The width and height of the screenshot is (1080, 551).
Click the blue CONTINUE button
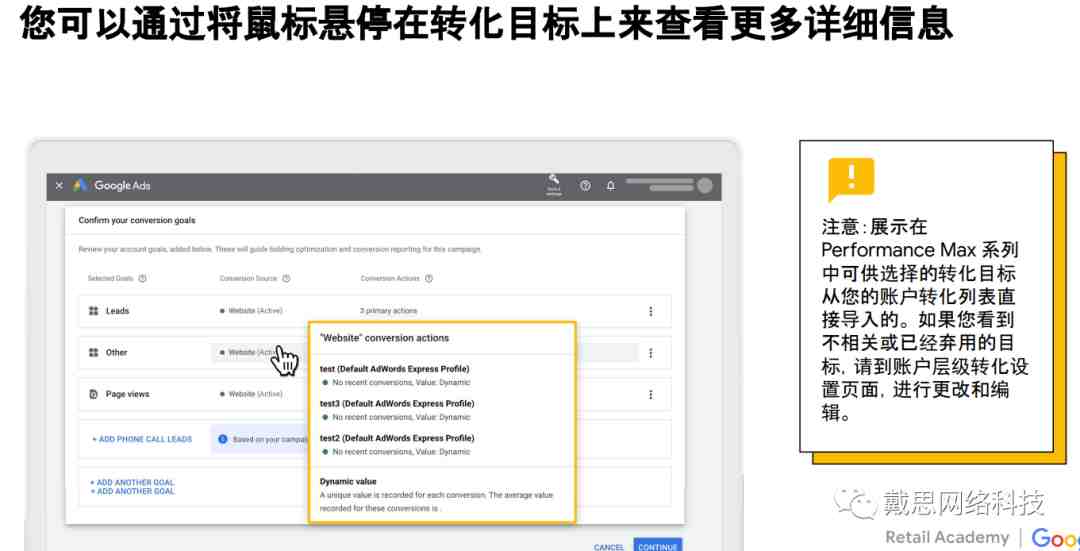658,545
